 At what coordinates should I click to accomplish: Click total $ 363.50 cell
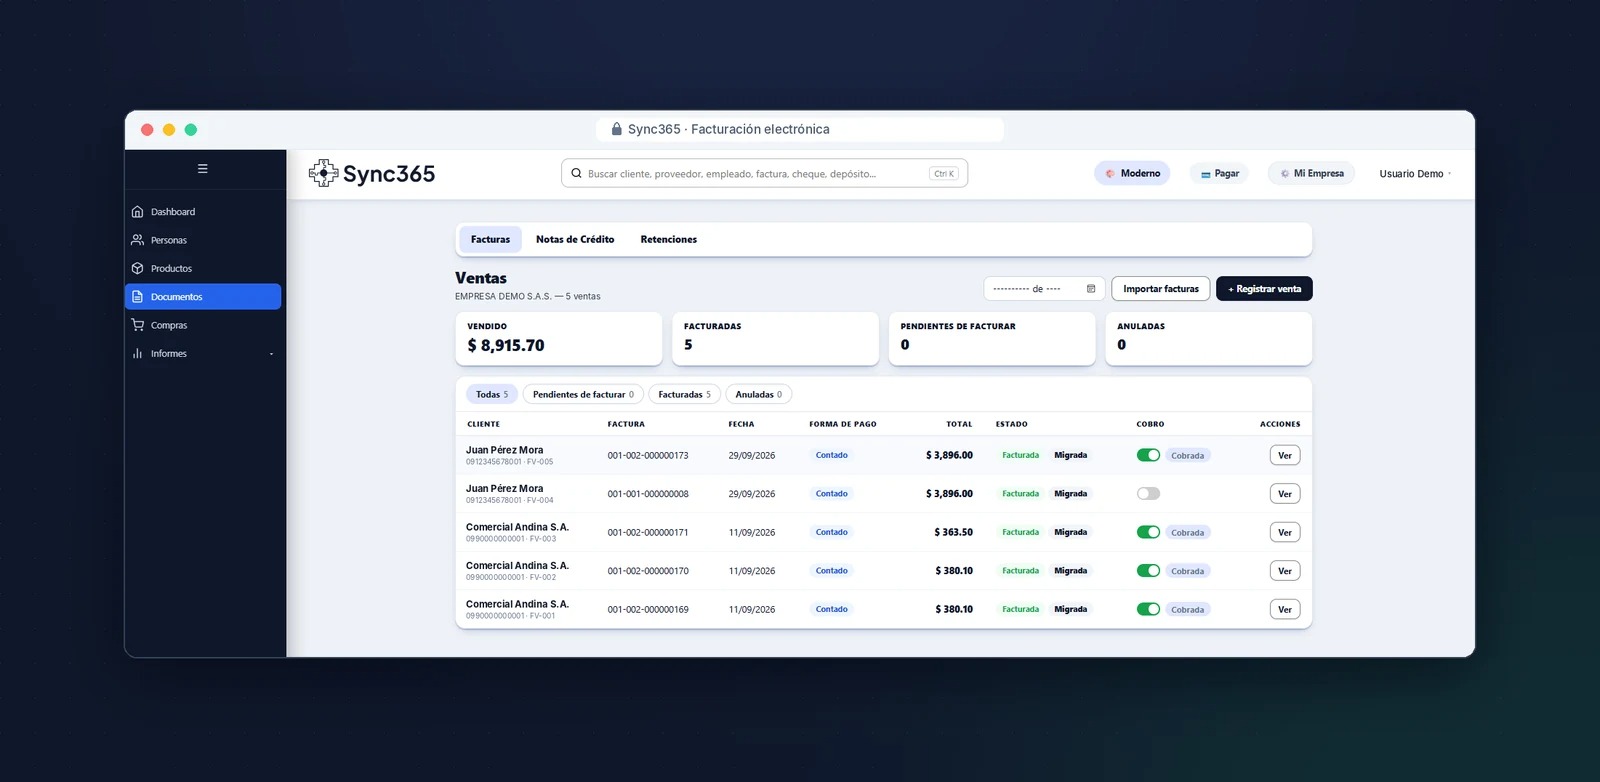pyautogui.click(x=953, y=532)
